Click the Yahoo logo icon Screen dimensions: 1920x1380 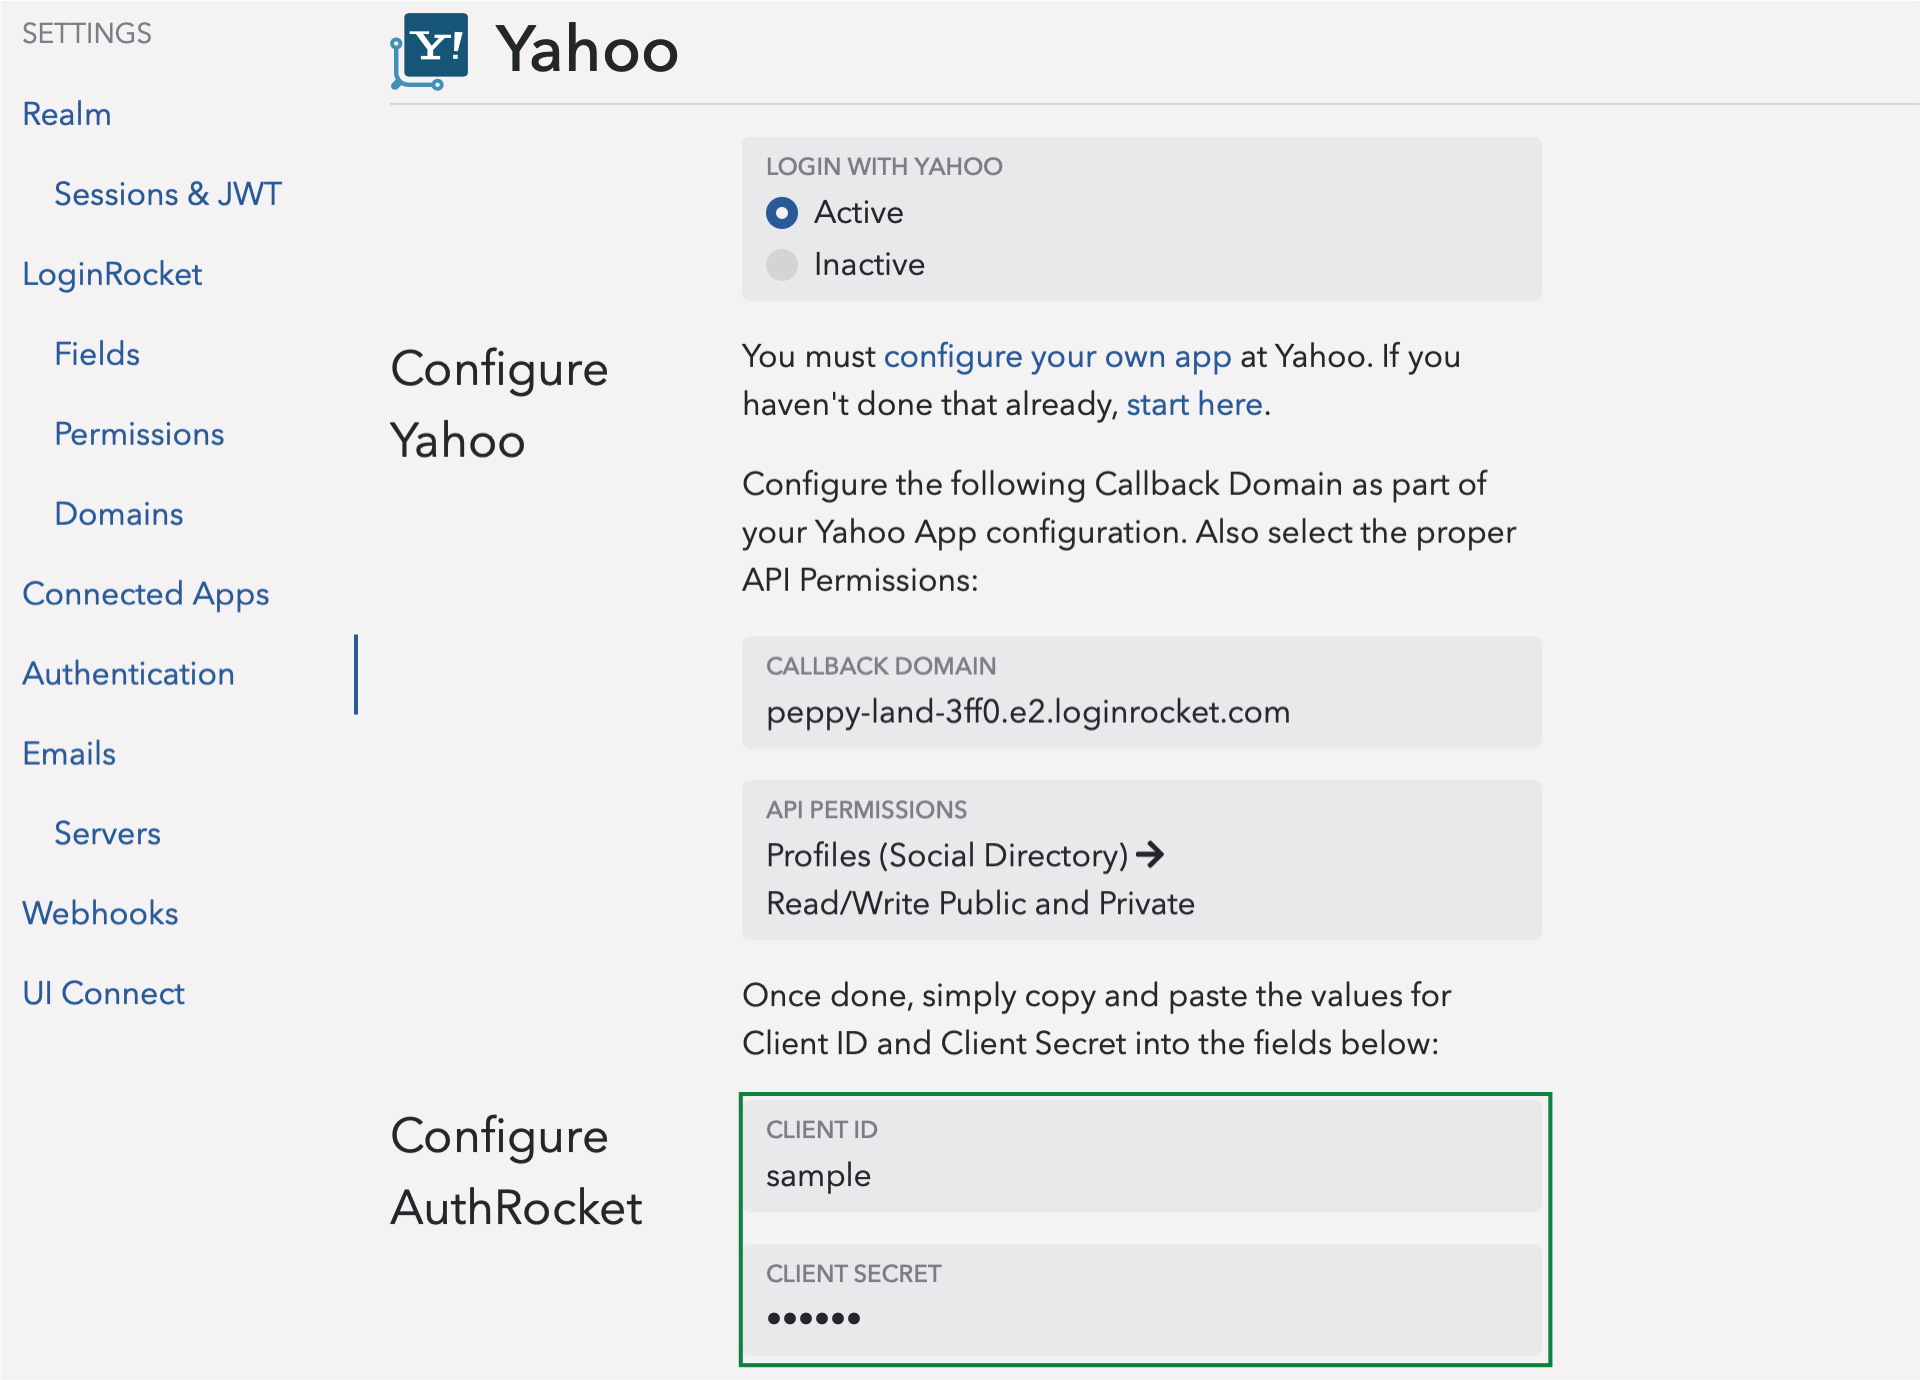[430, 51]
